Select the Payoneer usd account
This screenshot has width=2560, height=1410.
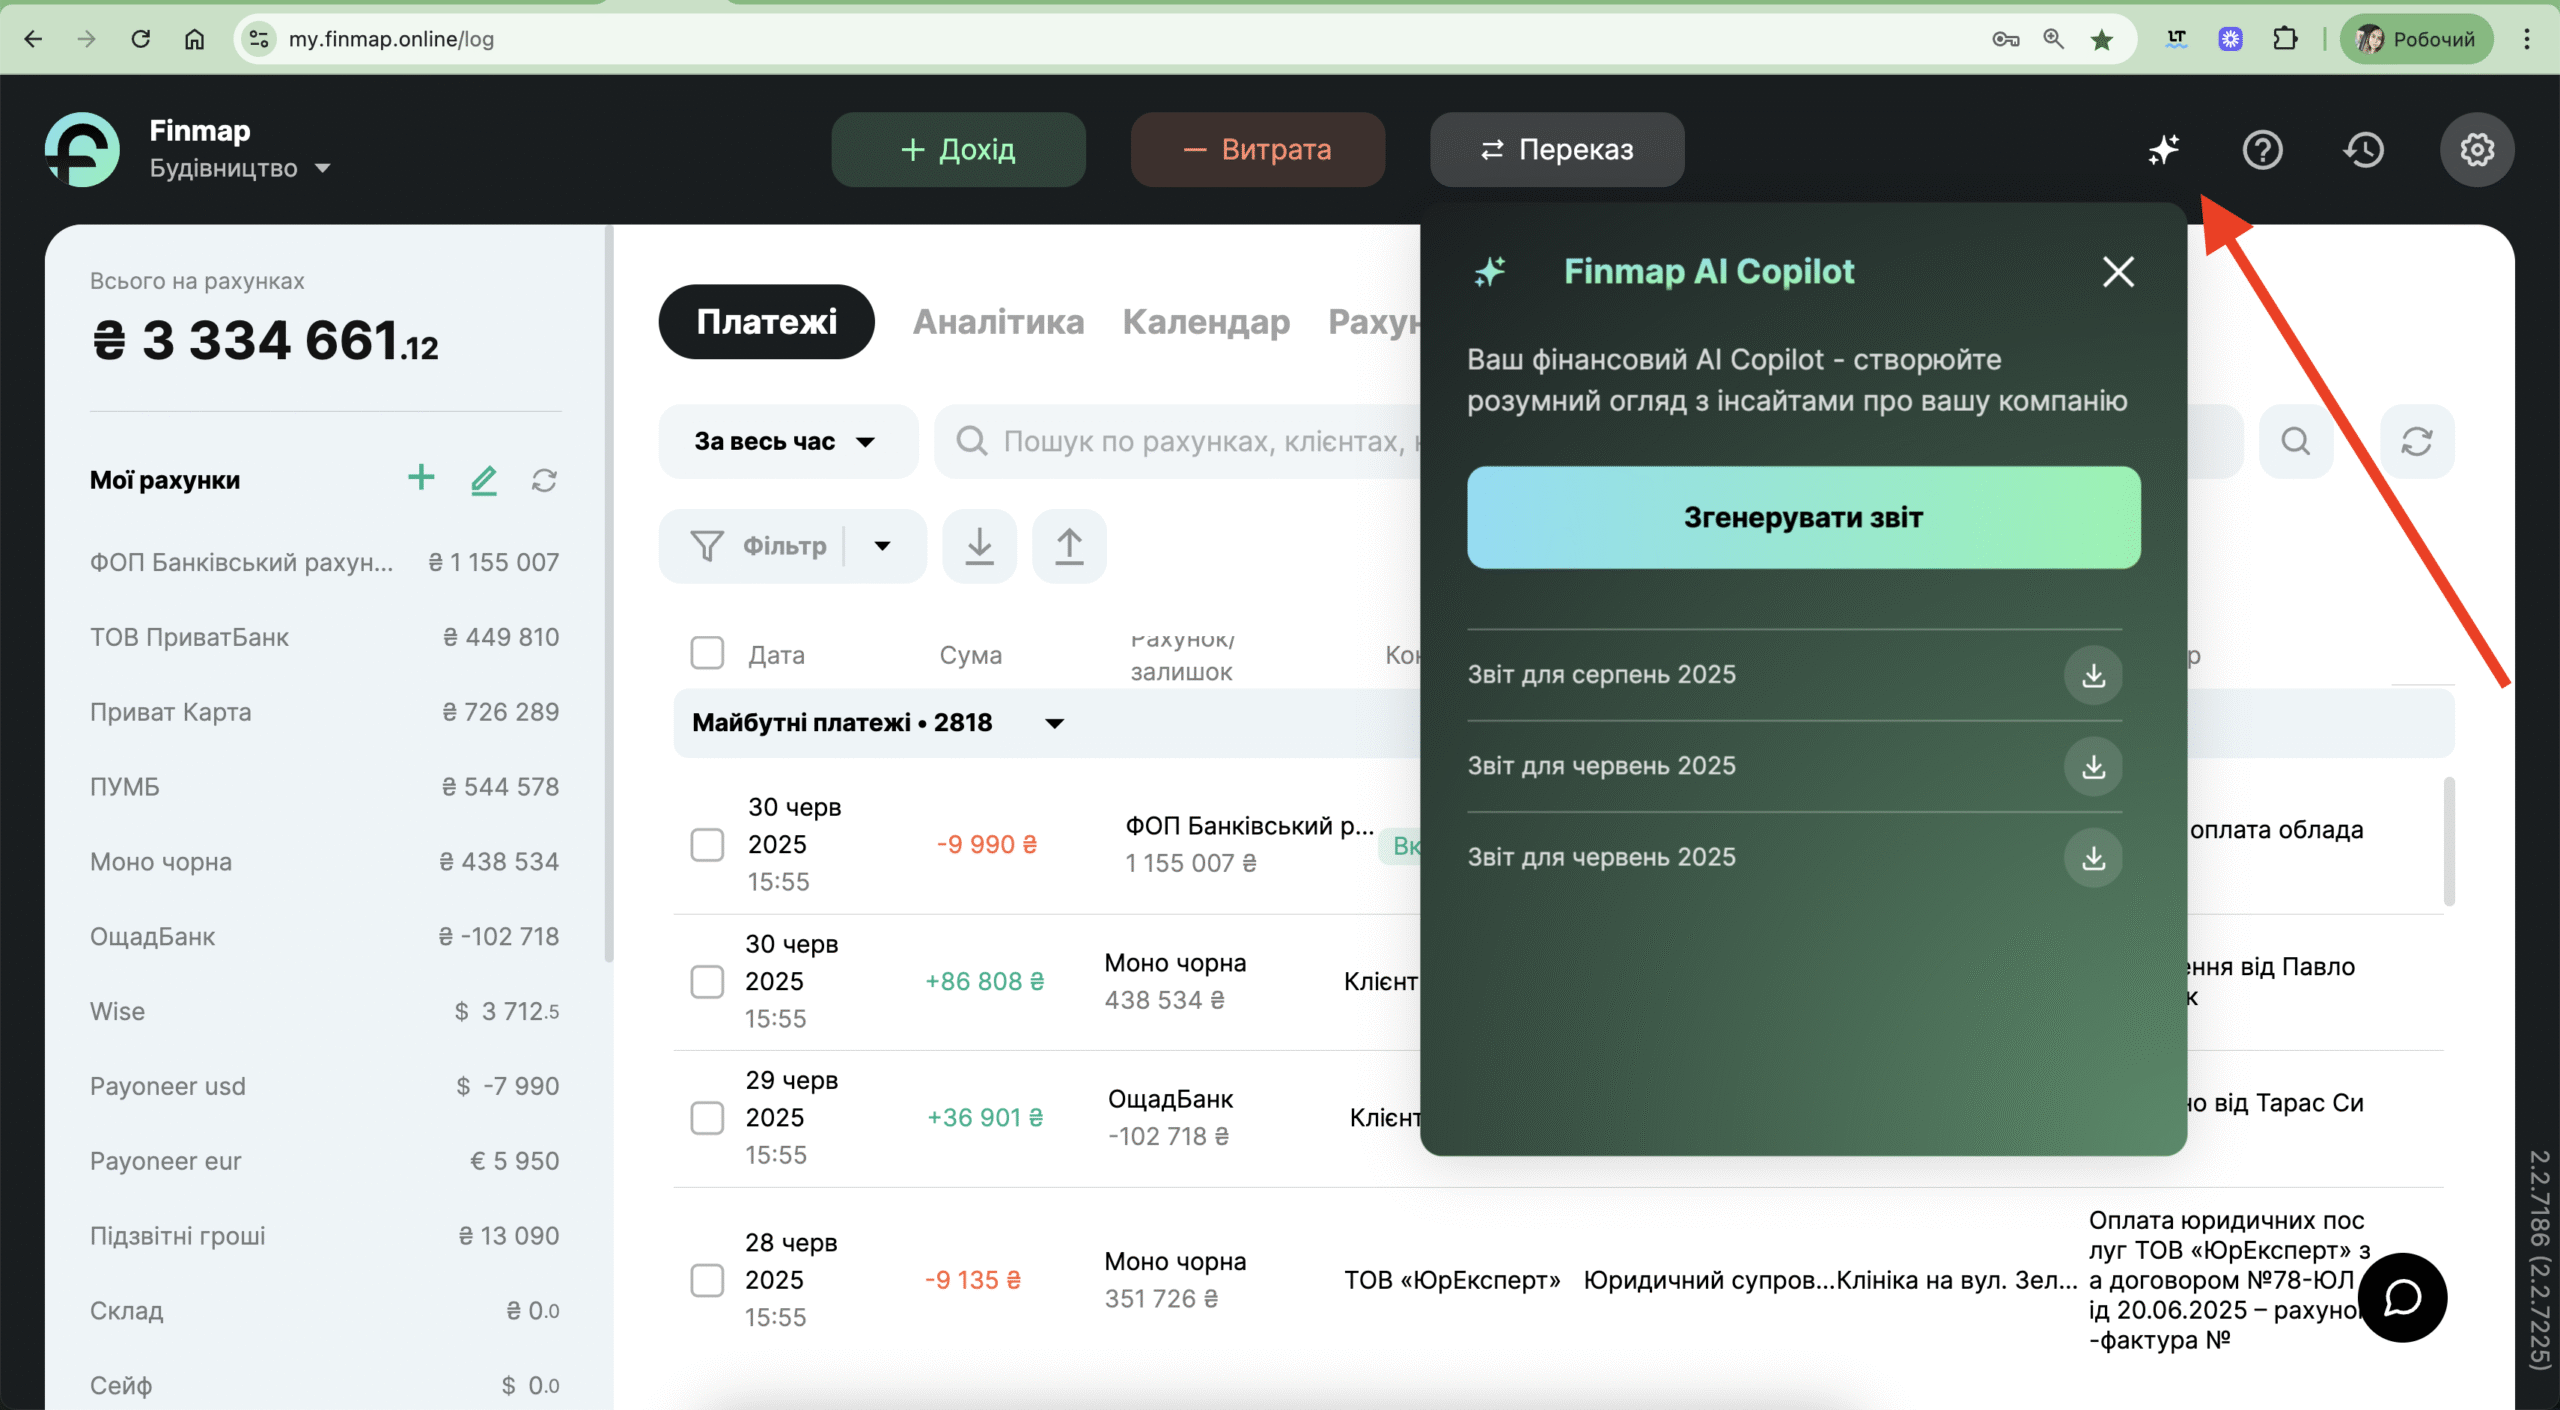tap(324, 1087)
